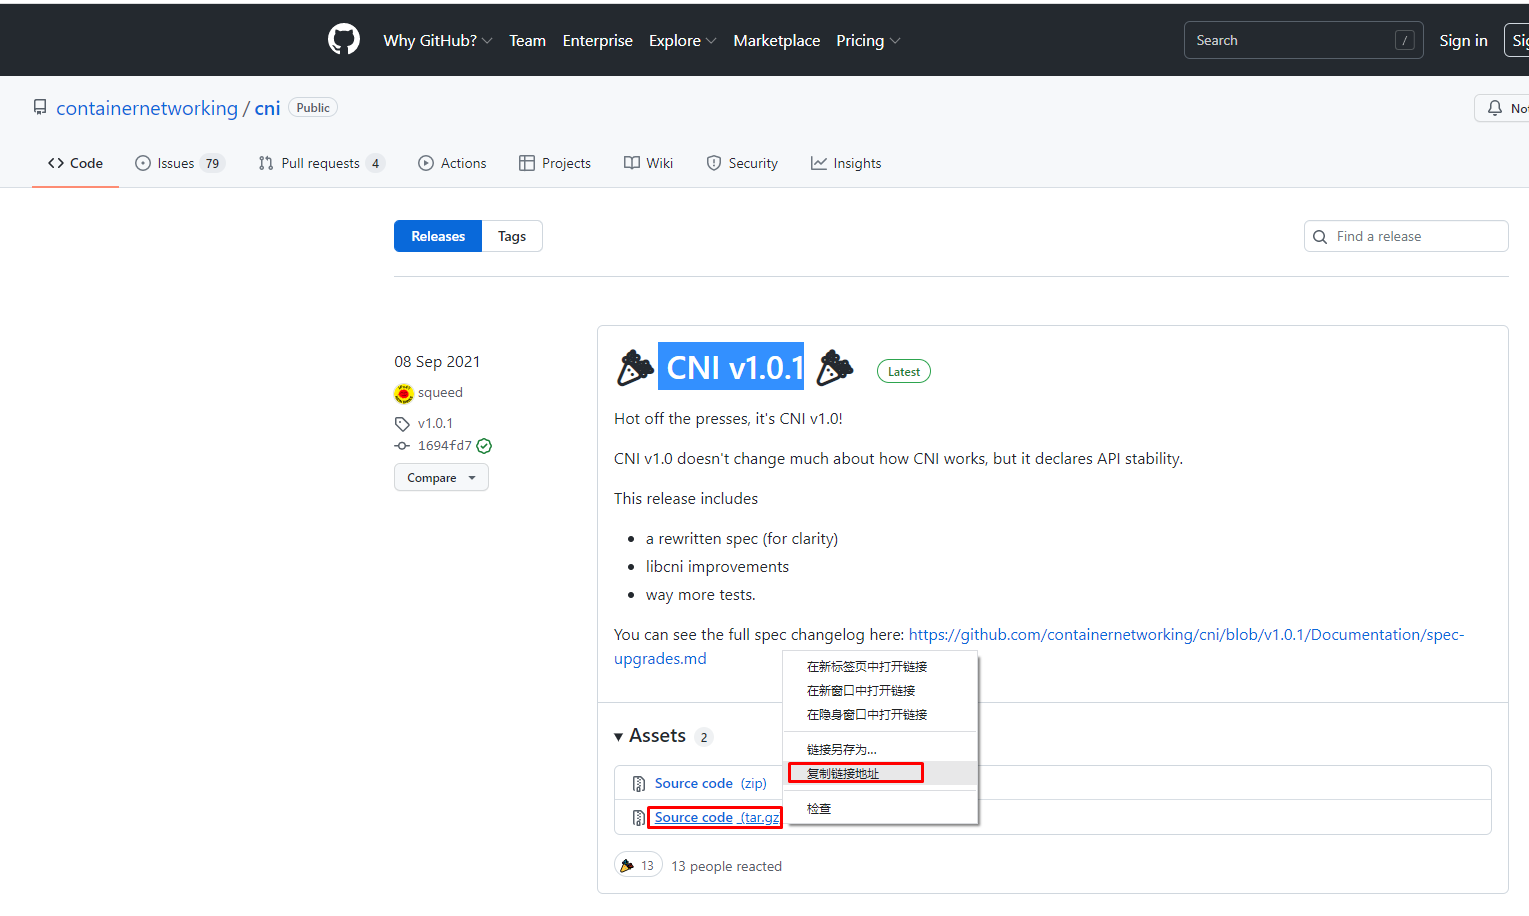Choose 复制链接地址 in the context menu

tap(843, 773)
